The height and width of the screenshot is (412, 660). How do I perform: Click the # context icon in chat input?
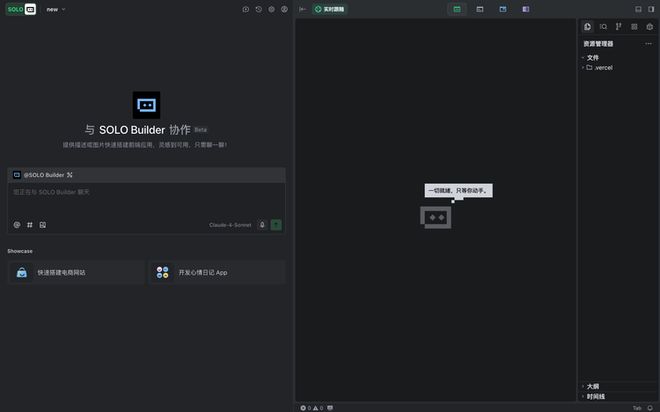30,225
